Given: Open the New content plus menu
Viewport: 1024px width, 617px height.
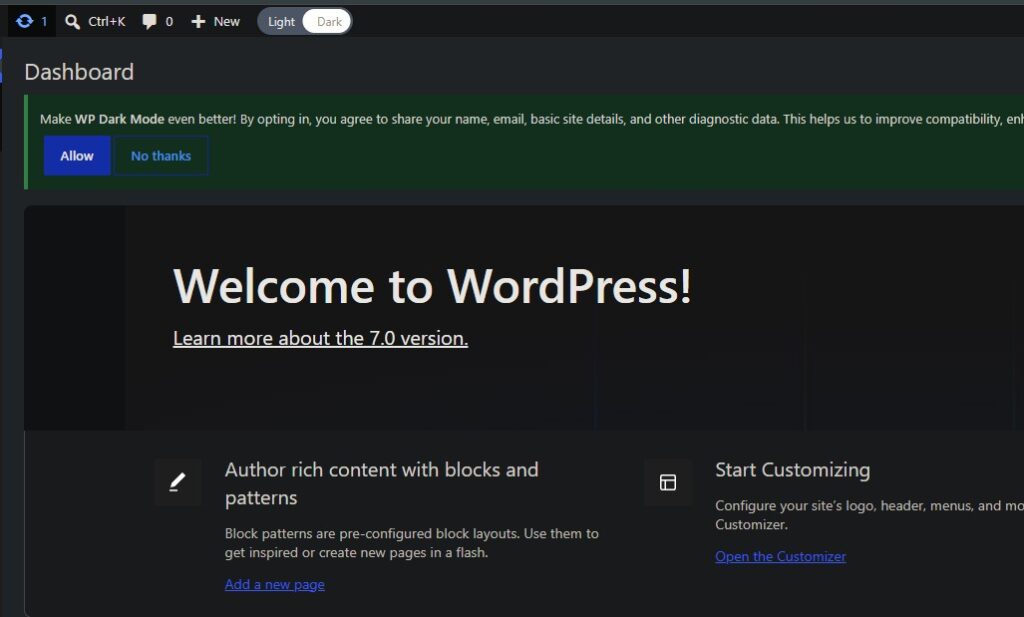Looking at the screenshot, I should [x=216, y=22].
